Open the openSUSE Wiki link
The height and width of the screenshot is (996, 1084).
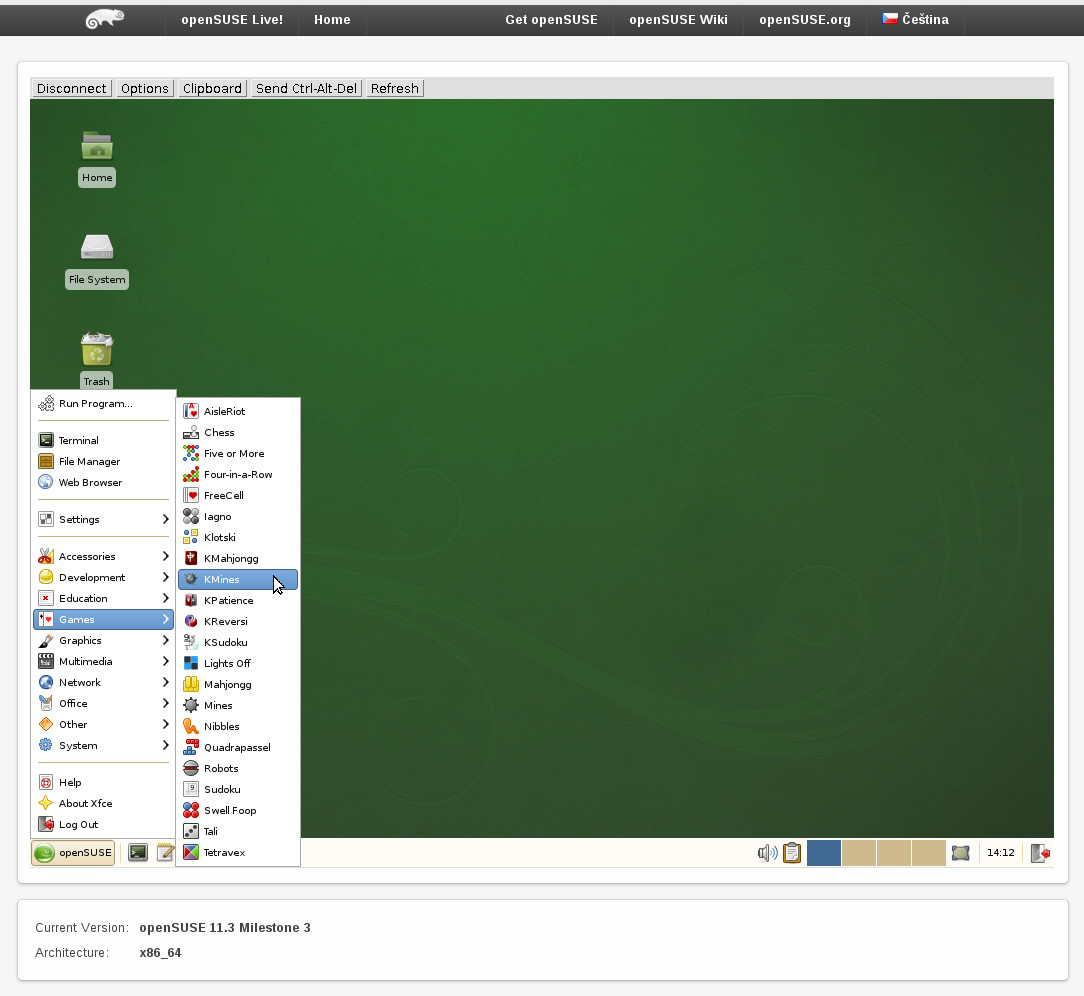(678, 19)
